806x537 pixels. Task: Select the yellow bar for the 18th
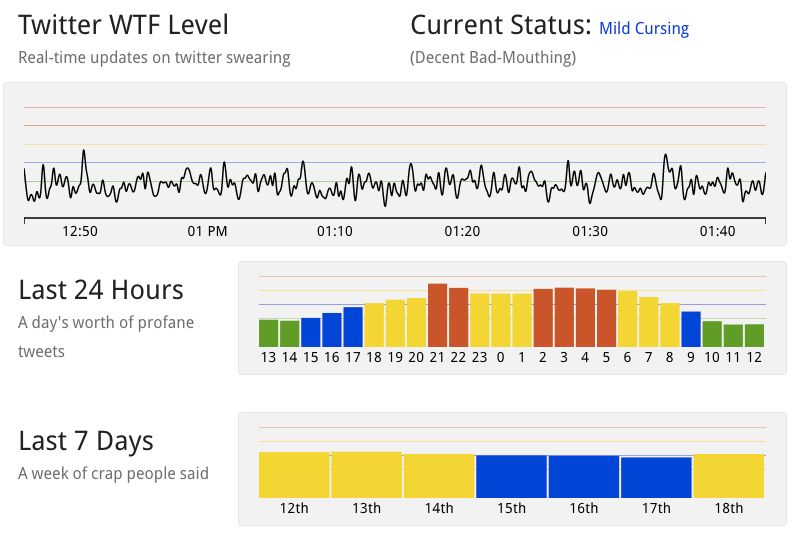click(728, 476)
